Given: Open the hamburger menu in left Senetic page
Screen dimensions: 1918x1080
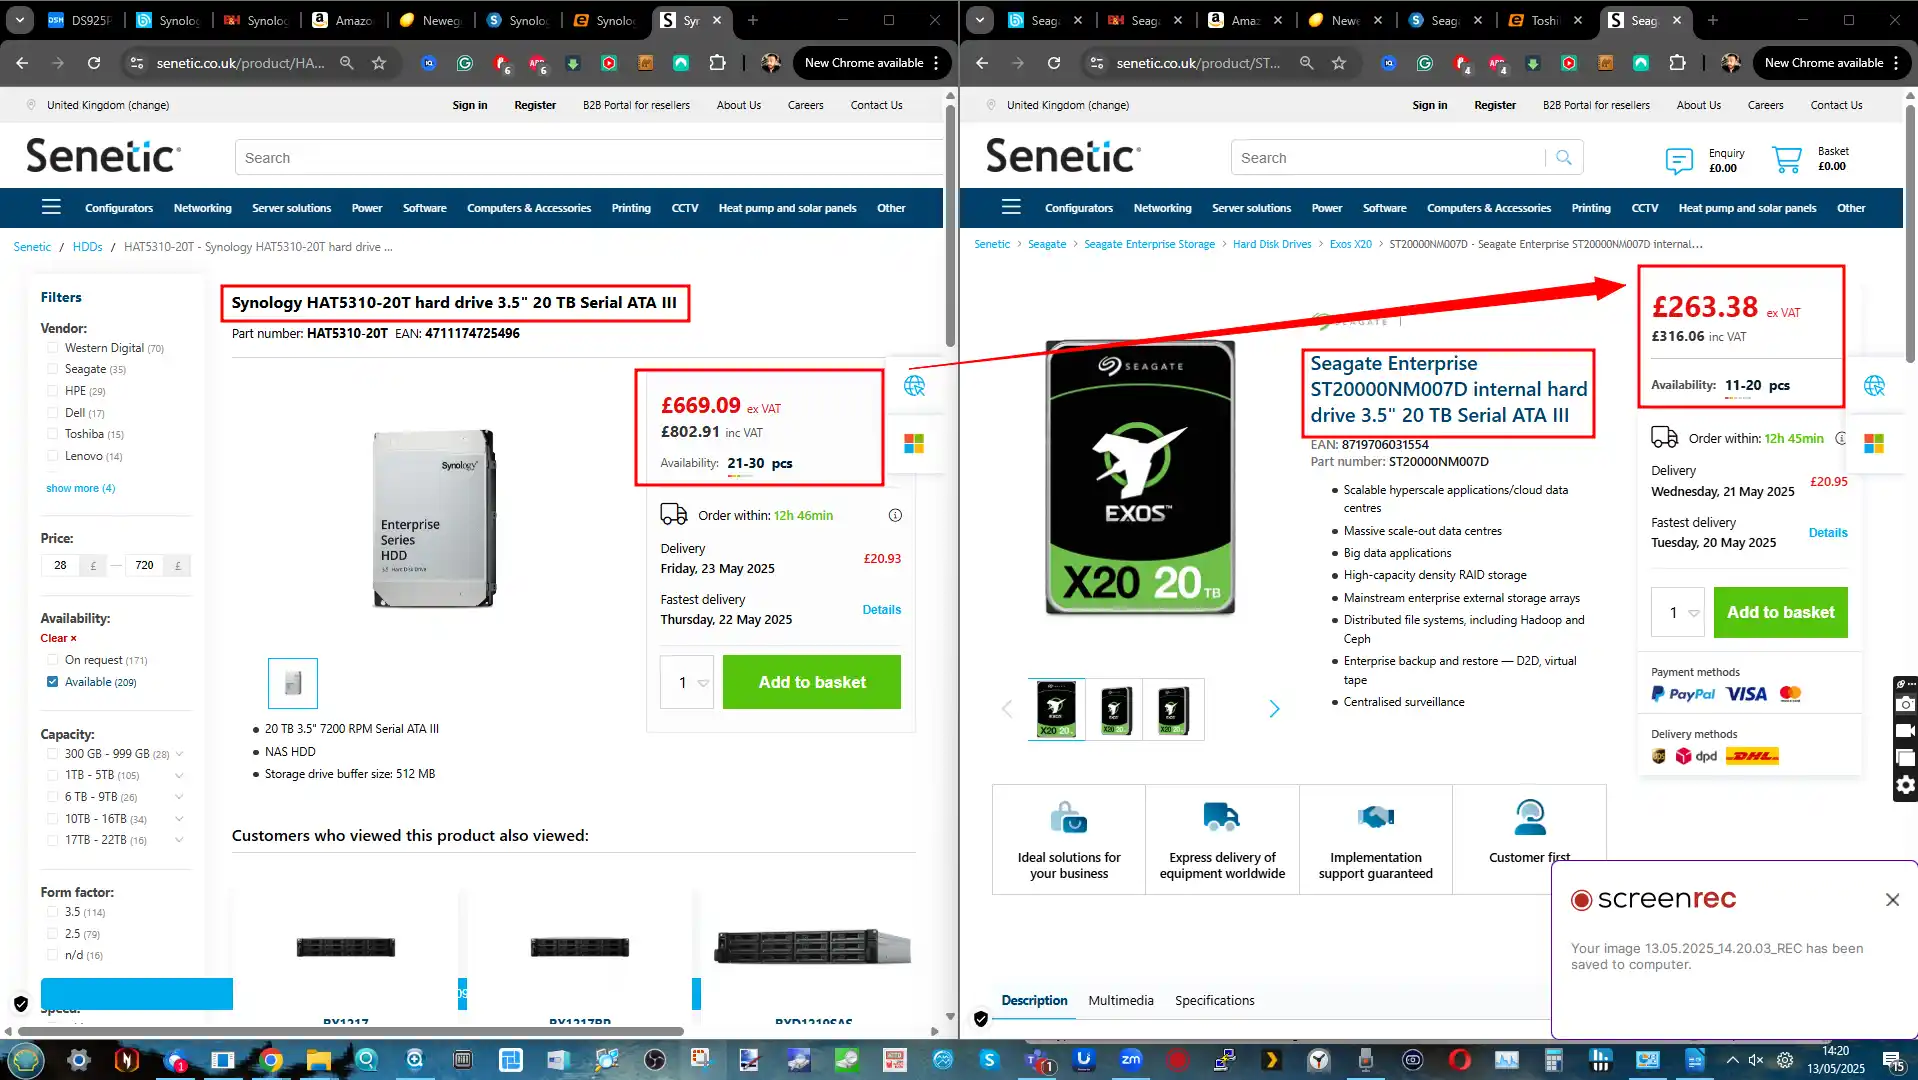Looking at the screenshot, I should (51, 208).
